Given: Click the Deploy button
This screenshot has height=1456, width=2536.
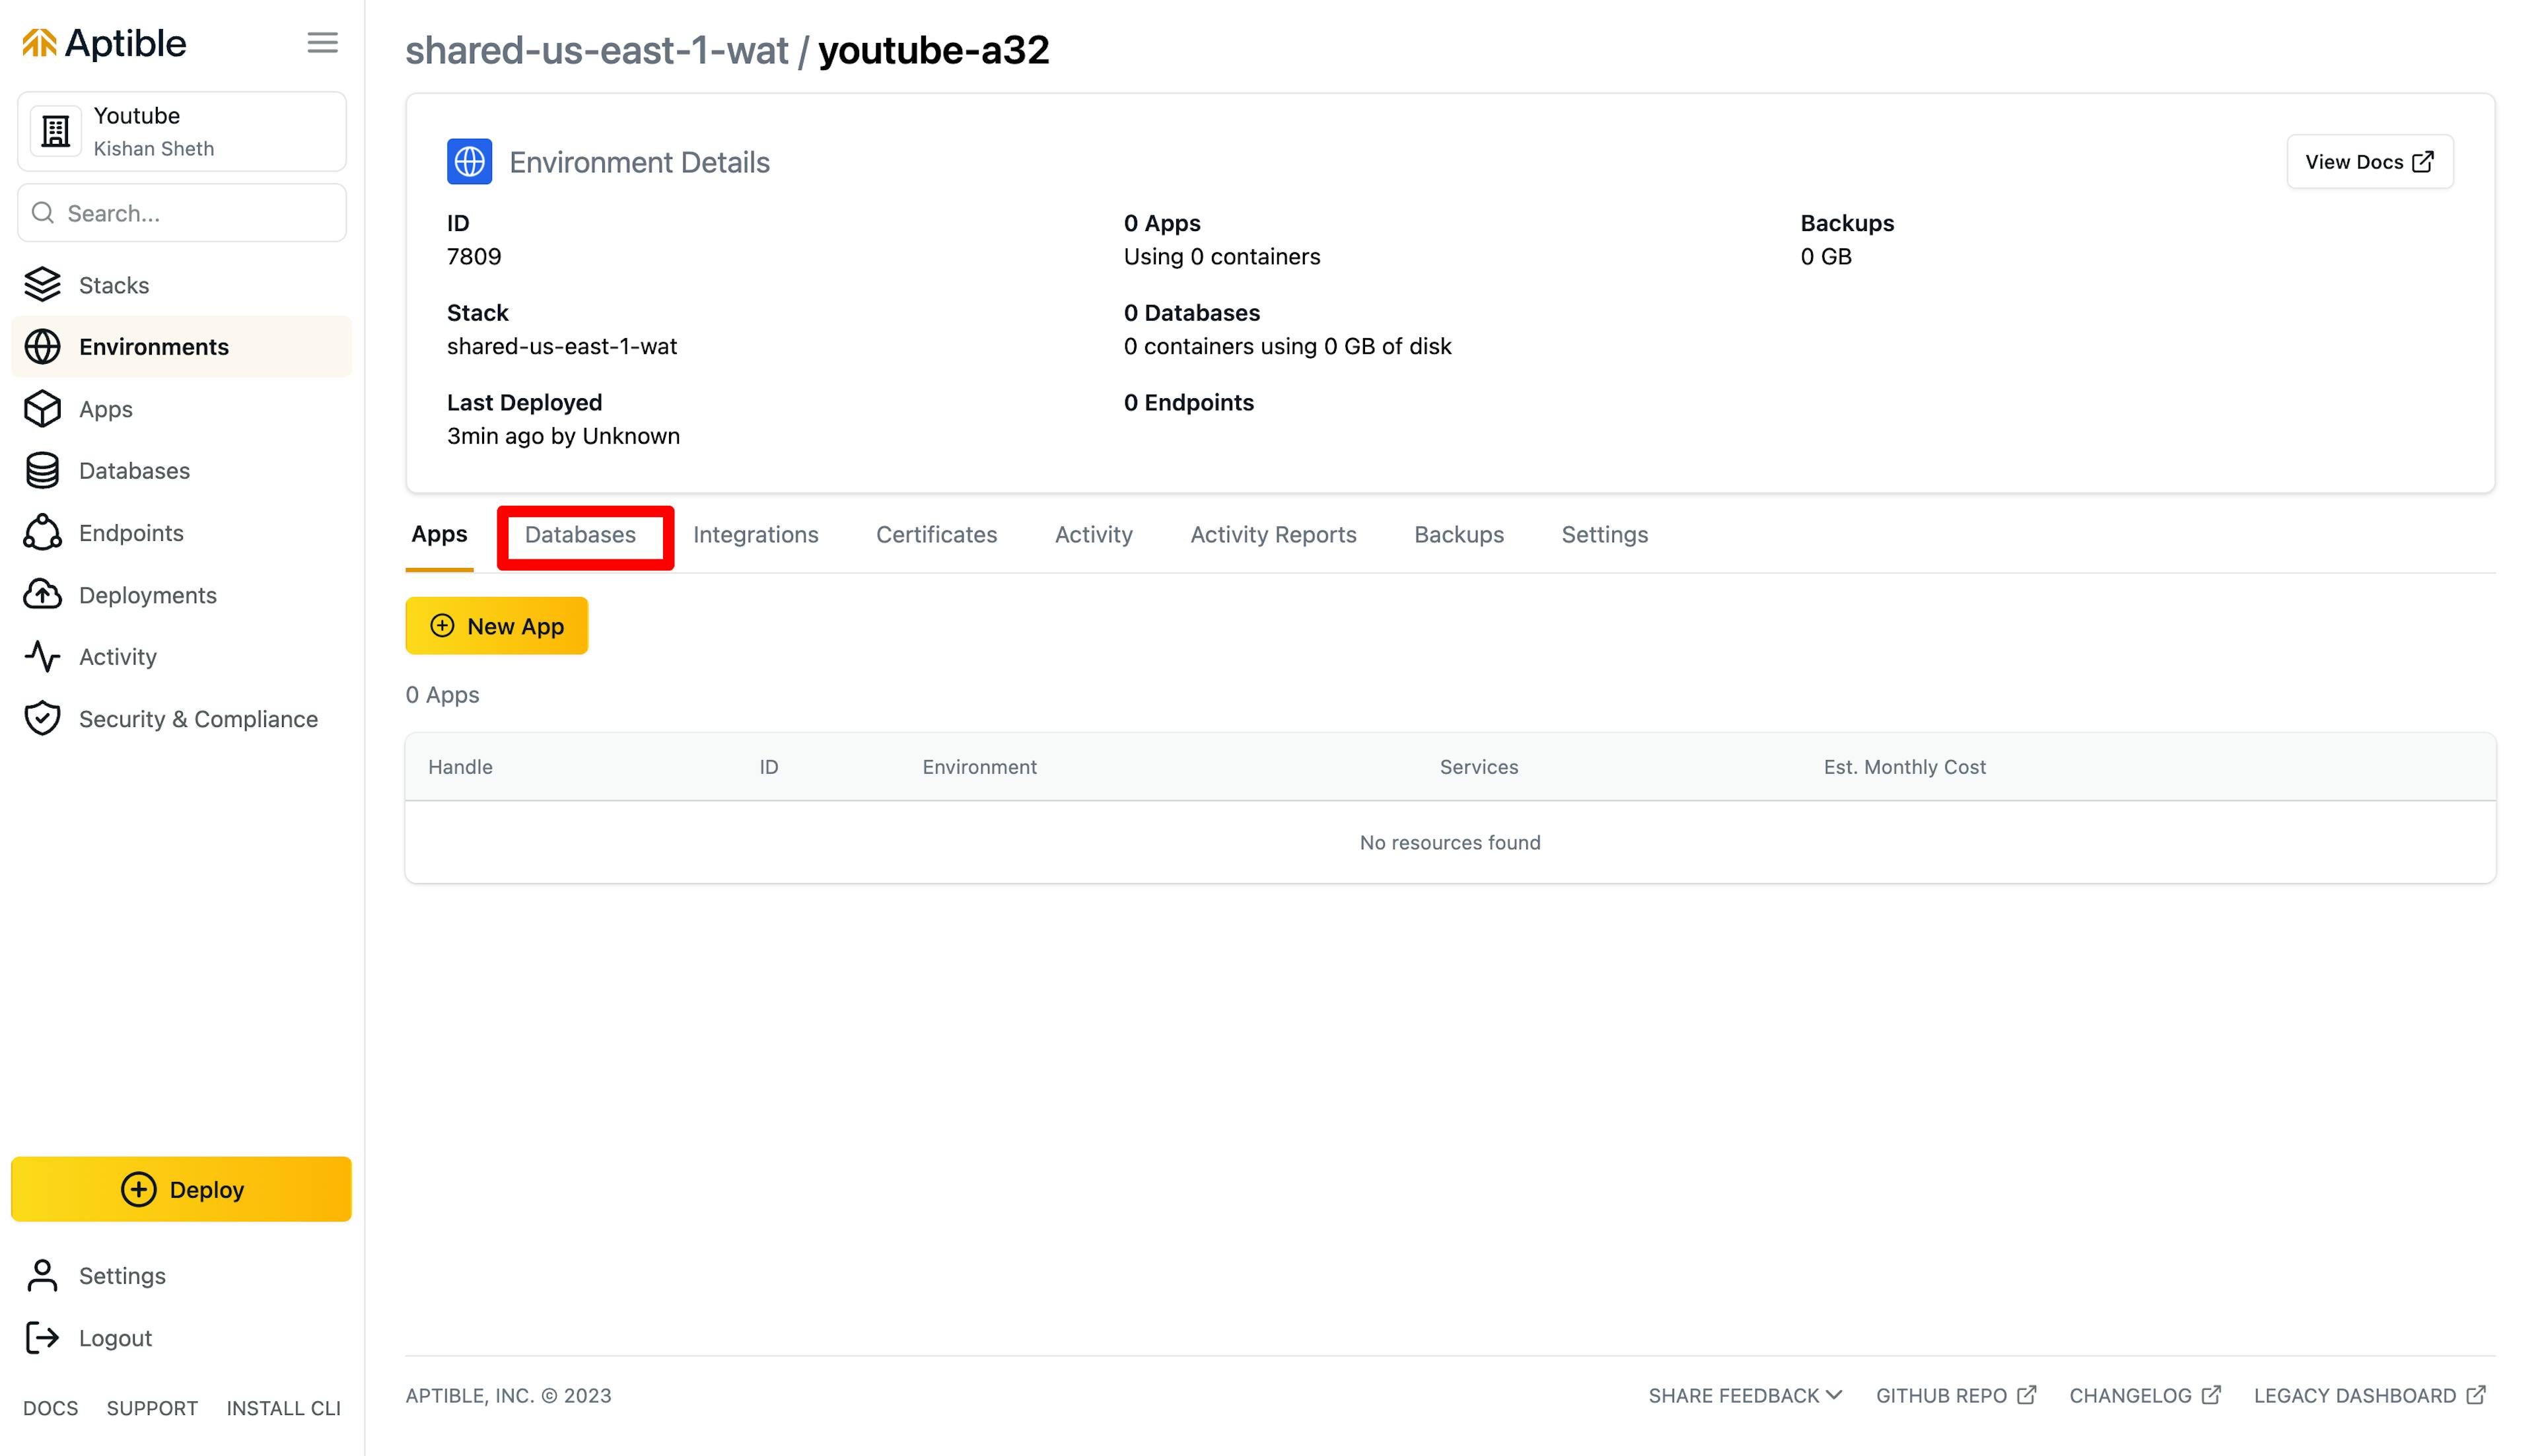Looking at the screenshot, I should pos(180,1189).
